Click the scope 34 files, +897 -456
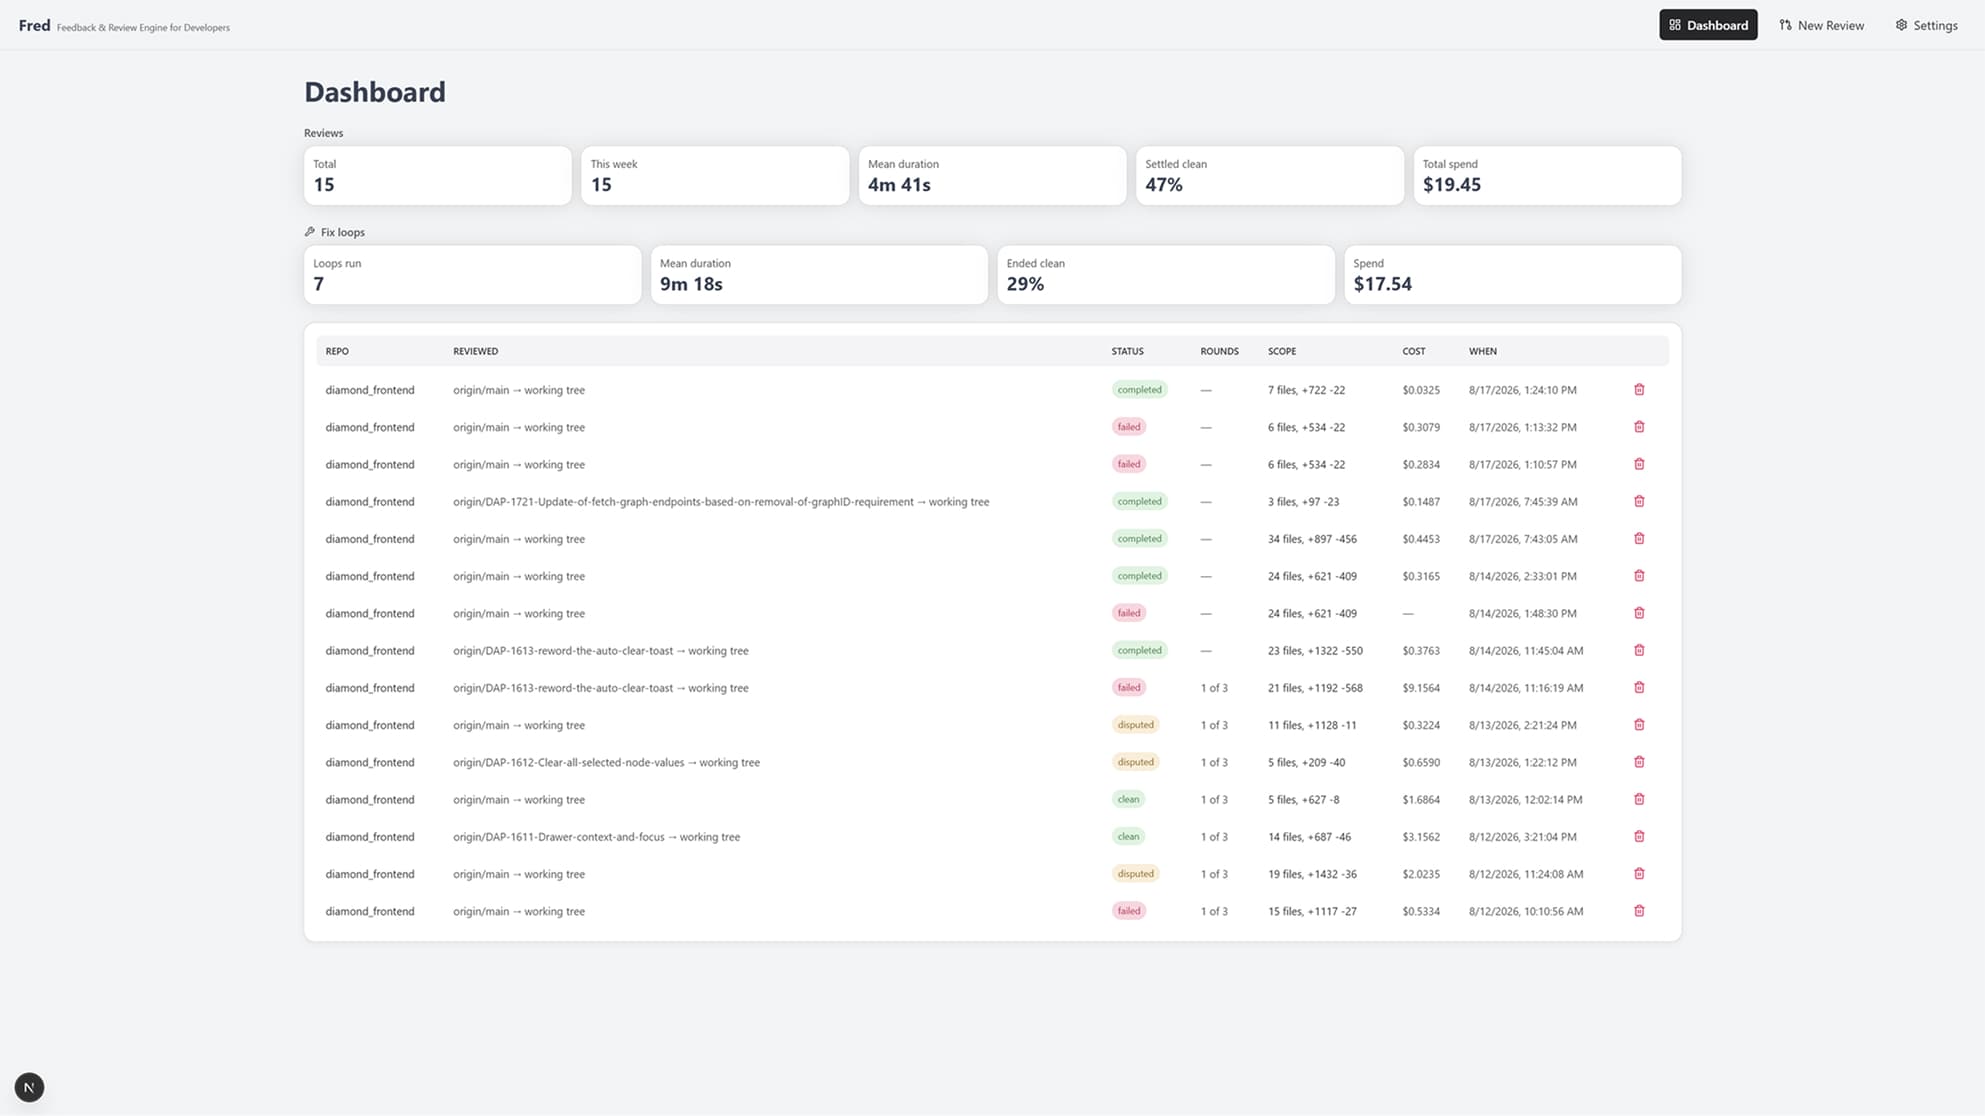Screen dimensions: 1985x1116 [1312, 539]
